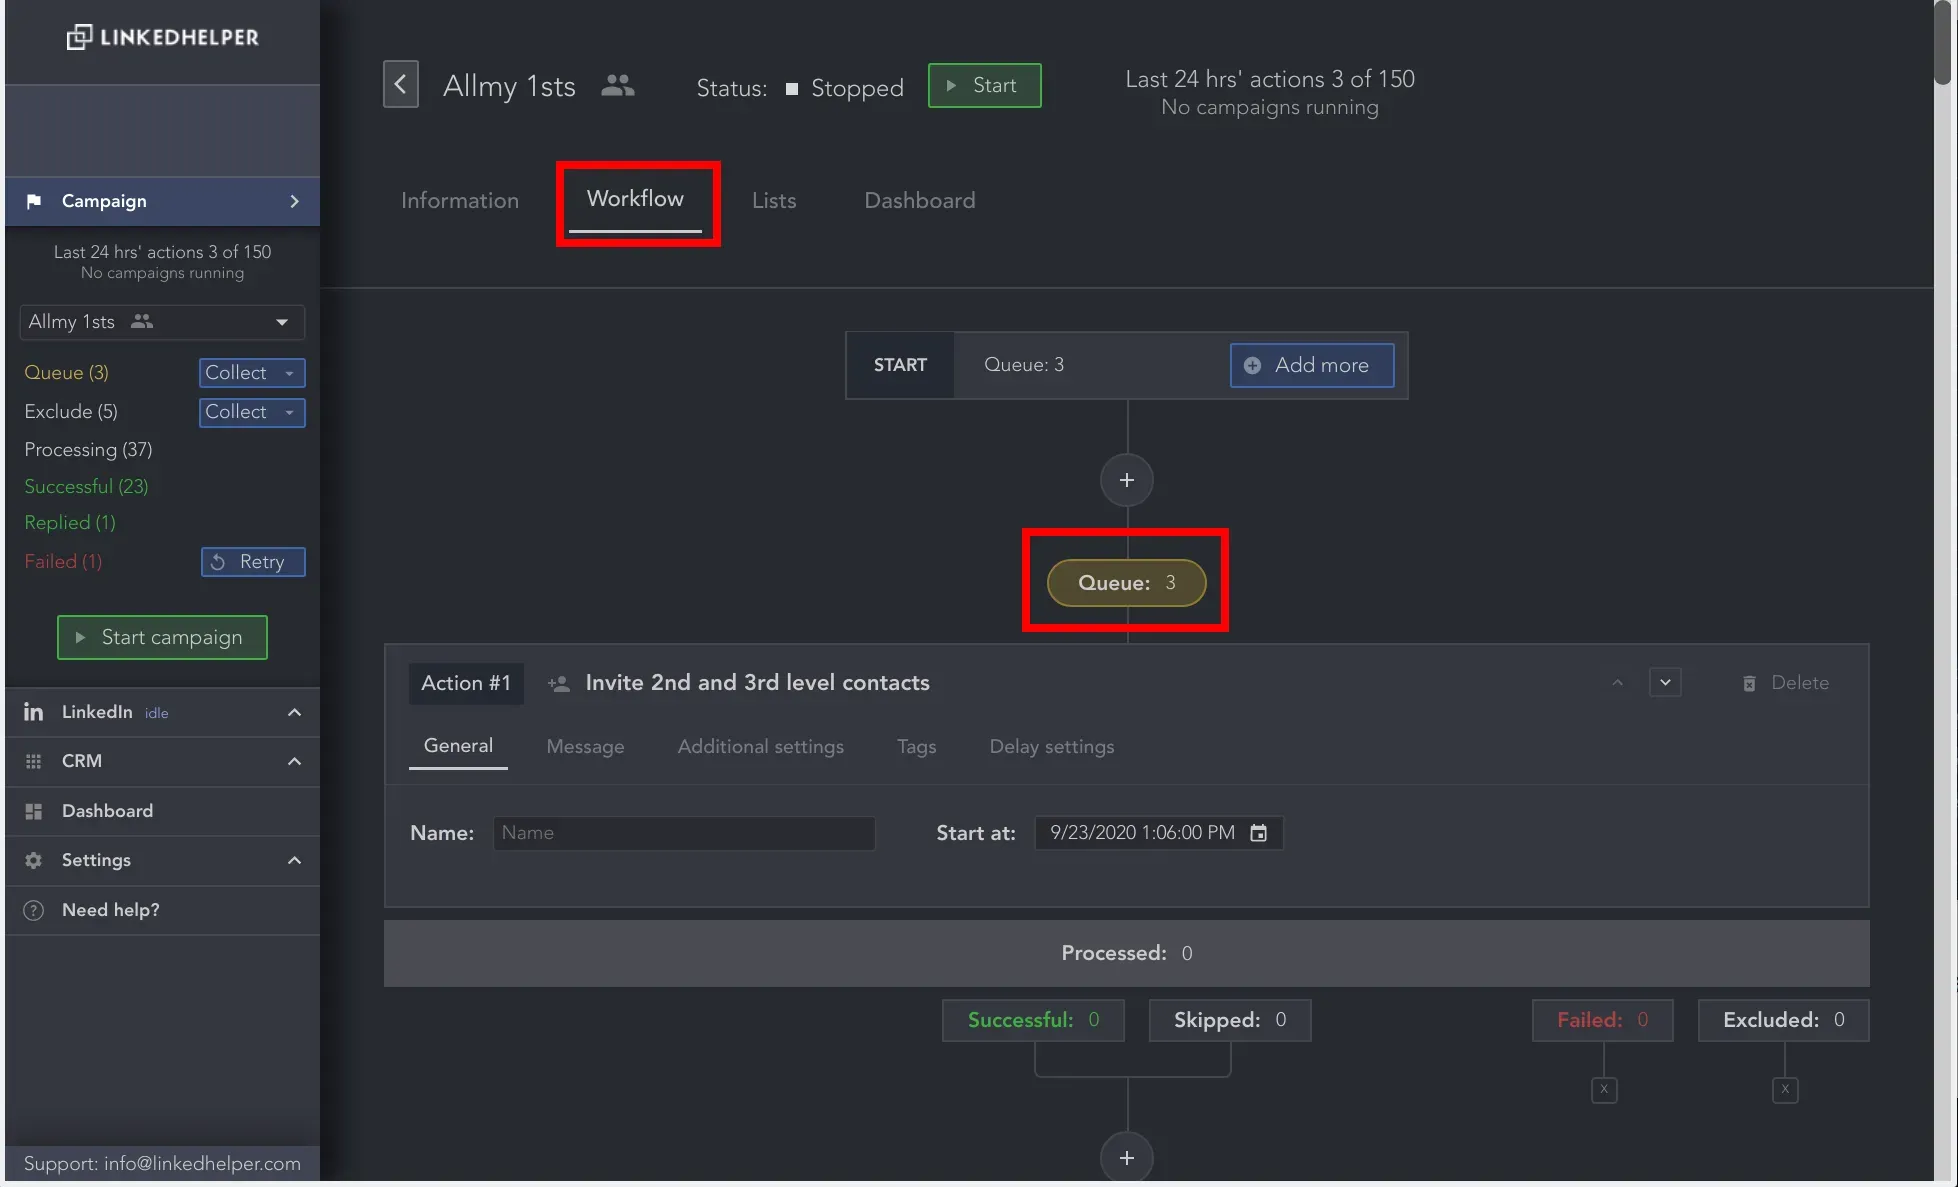Click the Name input field
The height and width of the screenshot is (1187, 1958).
click(683, 833)
